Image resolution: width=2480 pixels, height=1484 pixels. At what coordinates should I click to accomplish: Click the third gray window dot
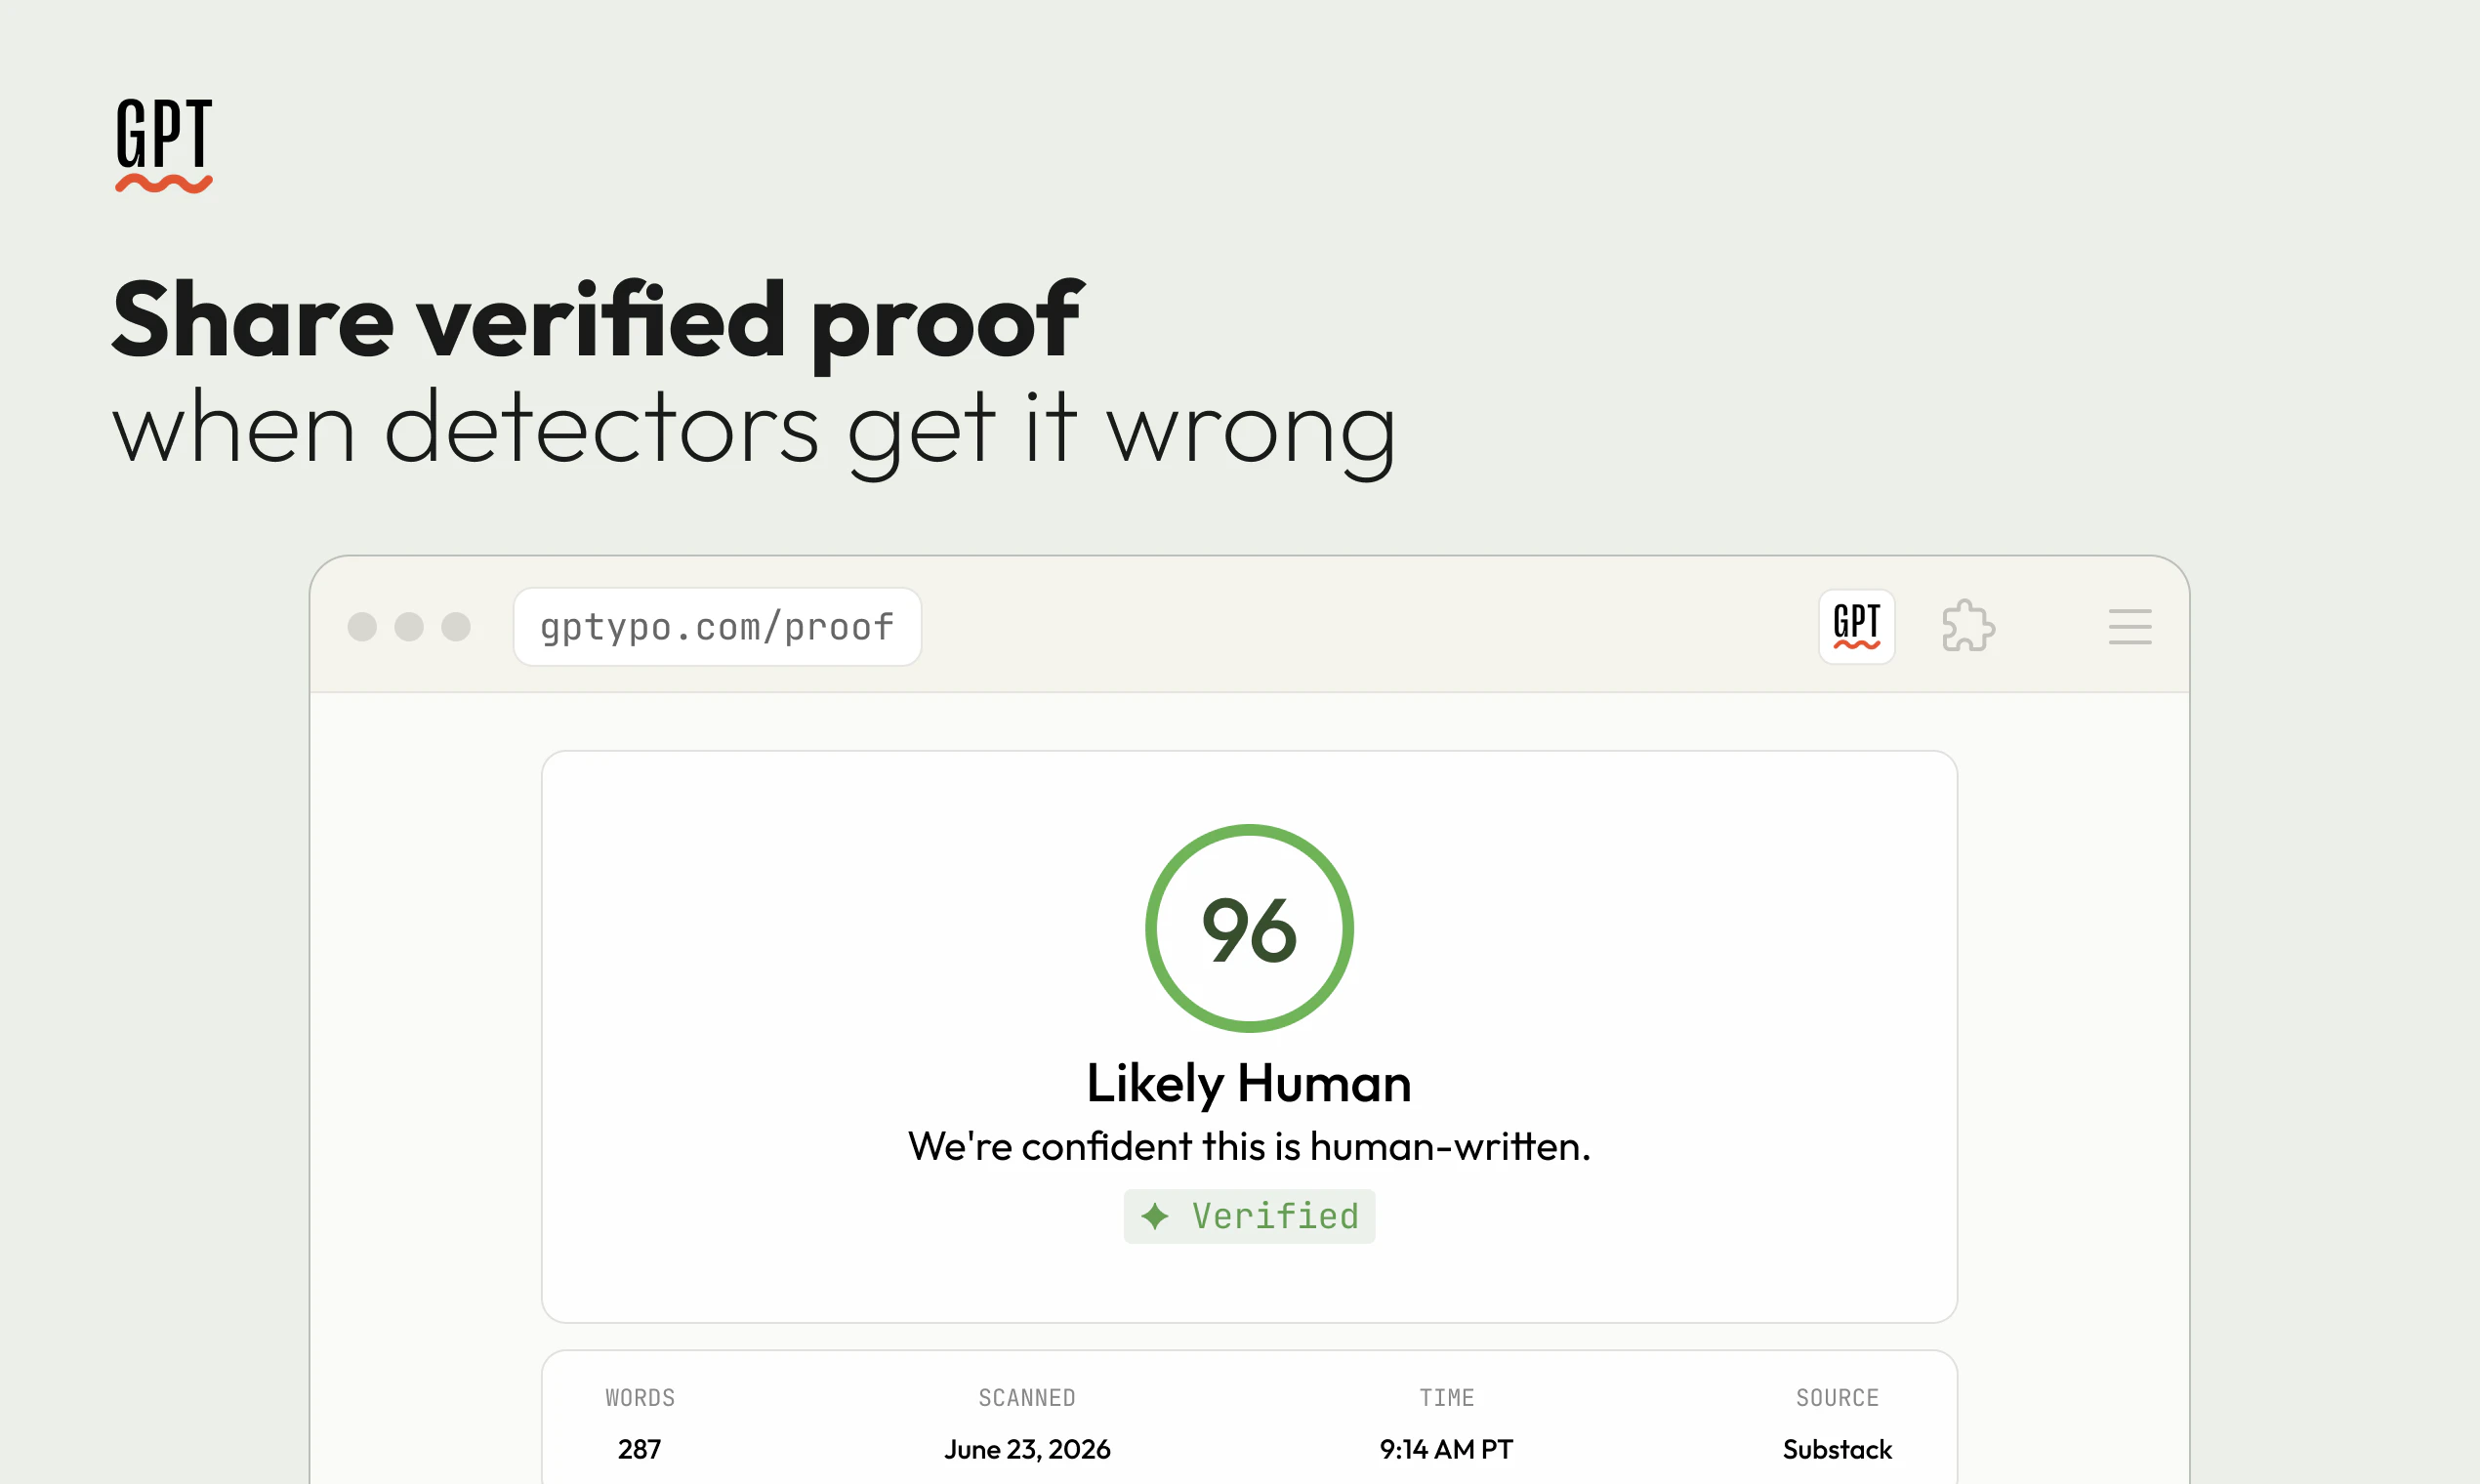[x=456, y=627]
